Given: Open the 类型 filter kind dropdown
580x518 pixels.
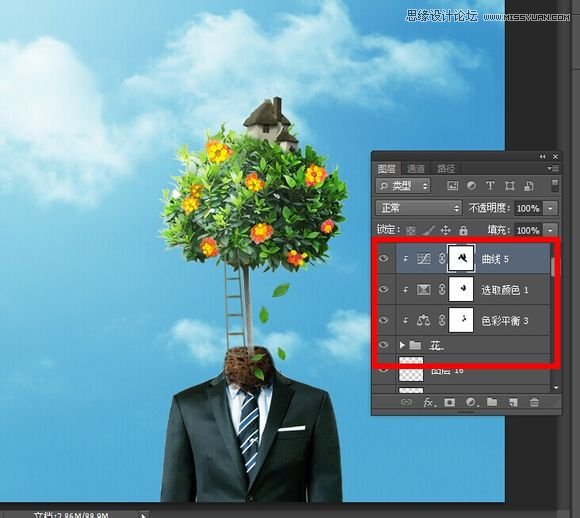Looking at the screenshot, I should pos(403,185).
